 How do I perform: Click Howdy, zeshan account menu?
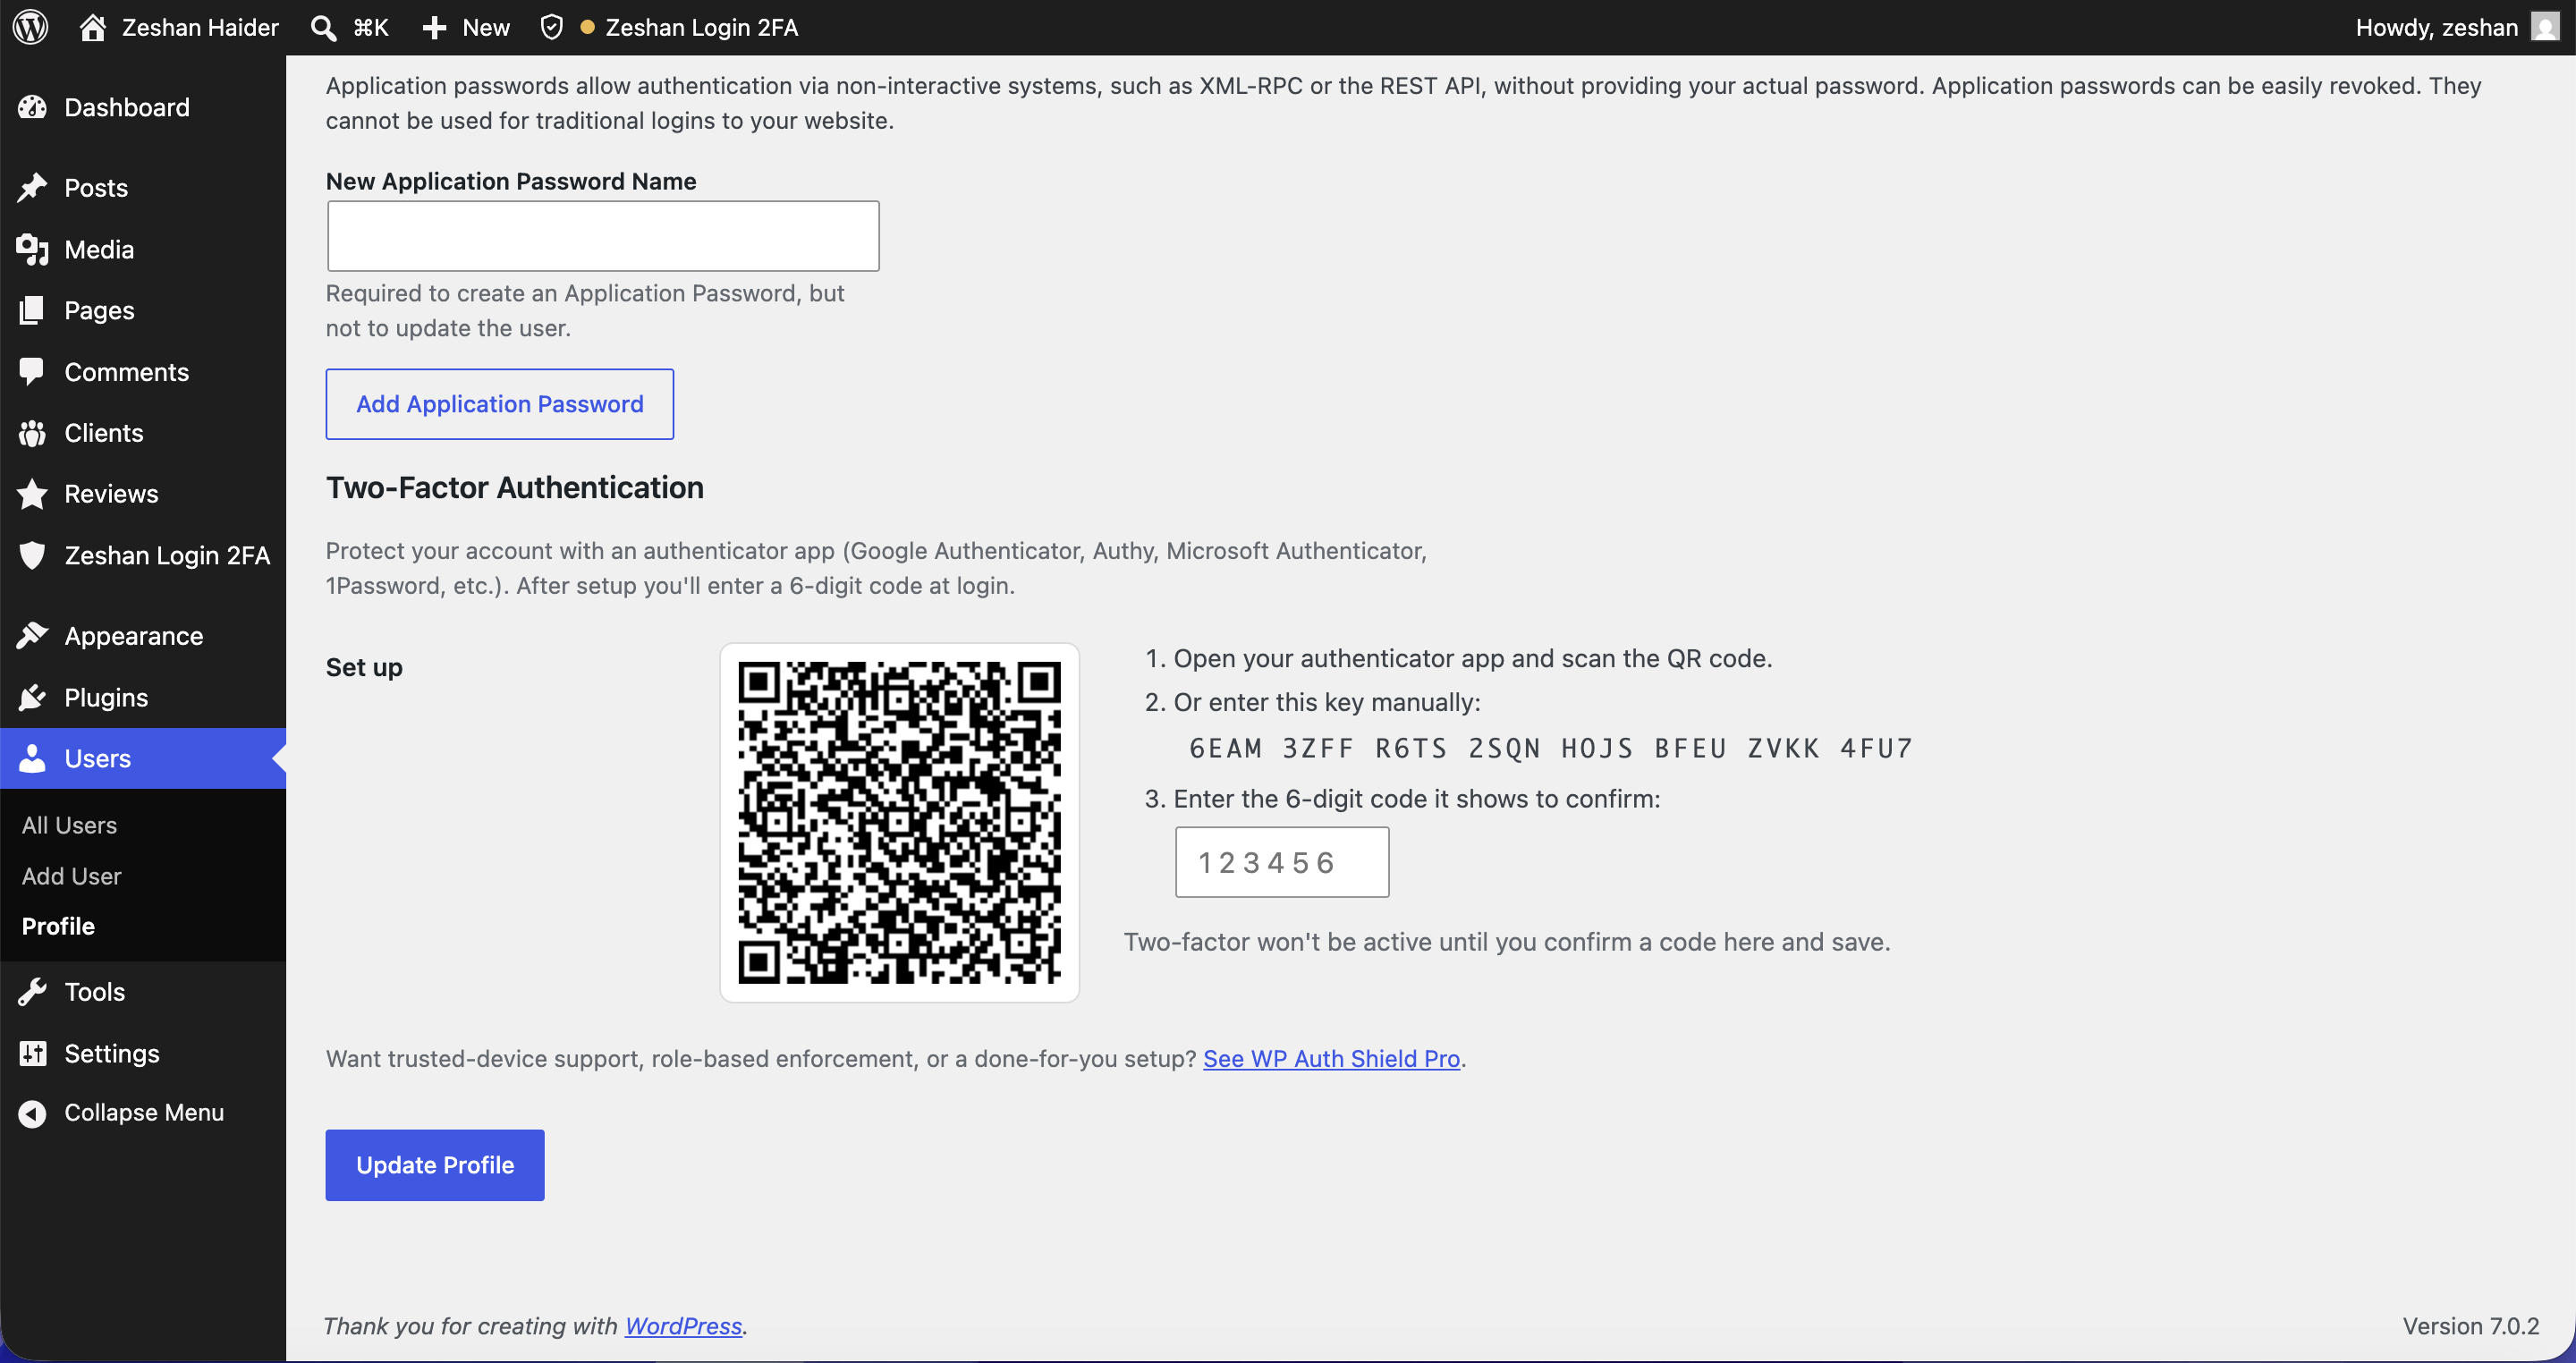(x=2436, y=27)
